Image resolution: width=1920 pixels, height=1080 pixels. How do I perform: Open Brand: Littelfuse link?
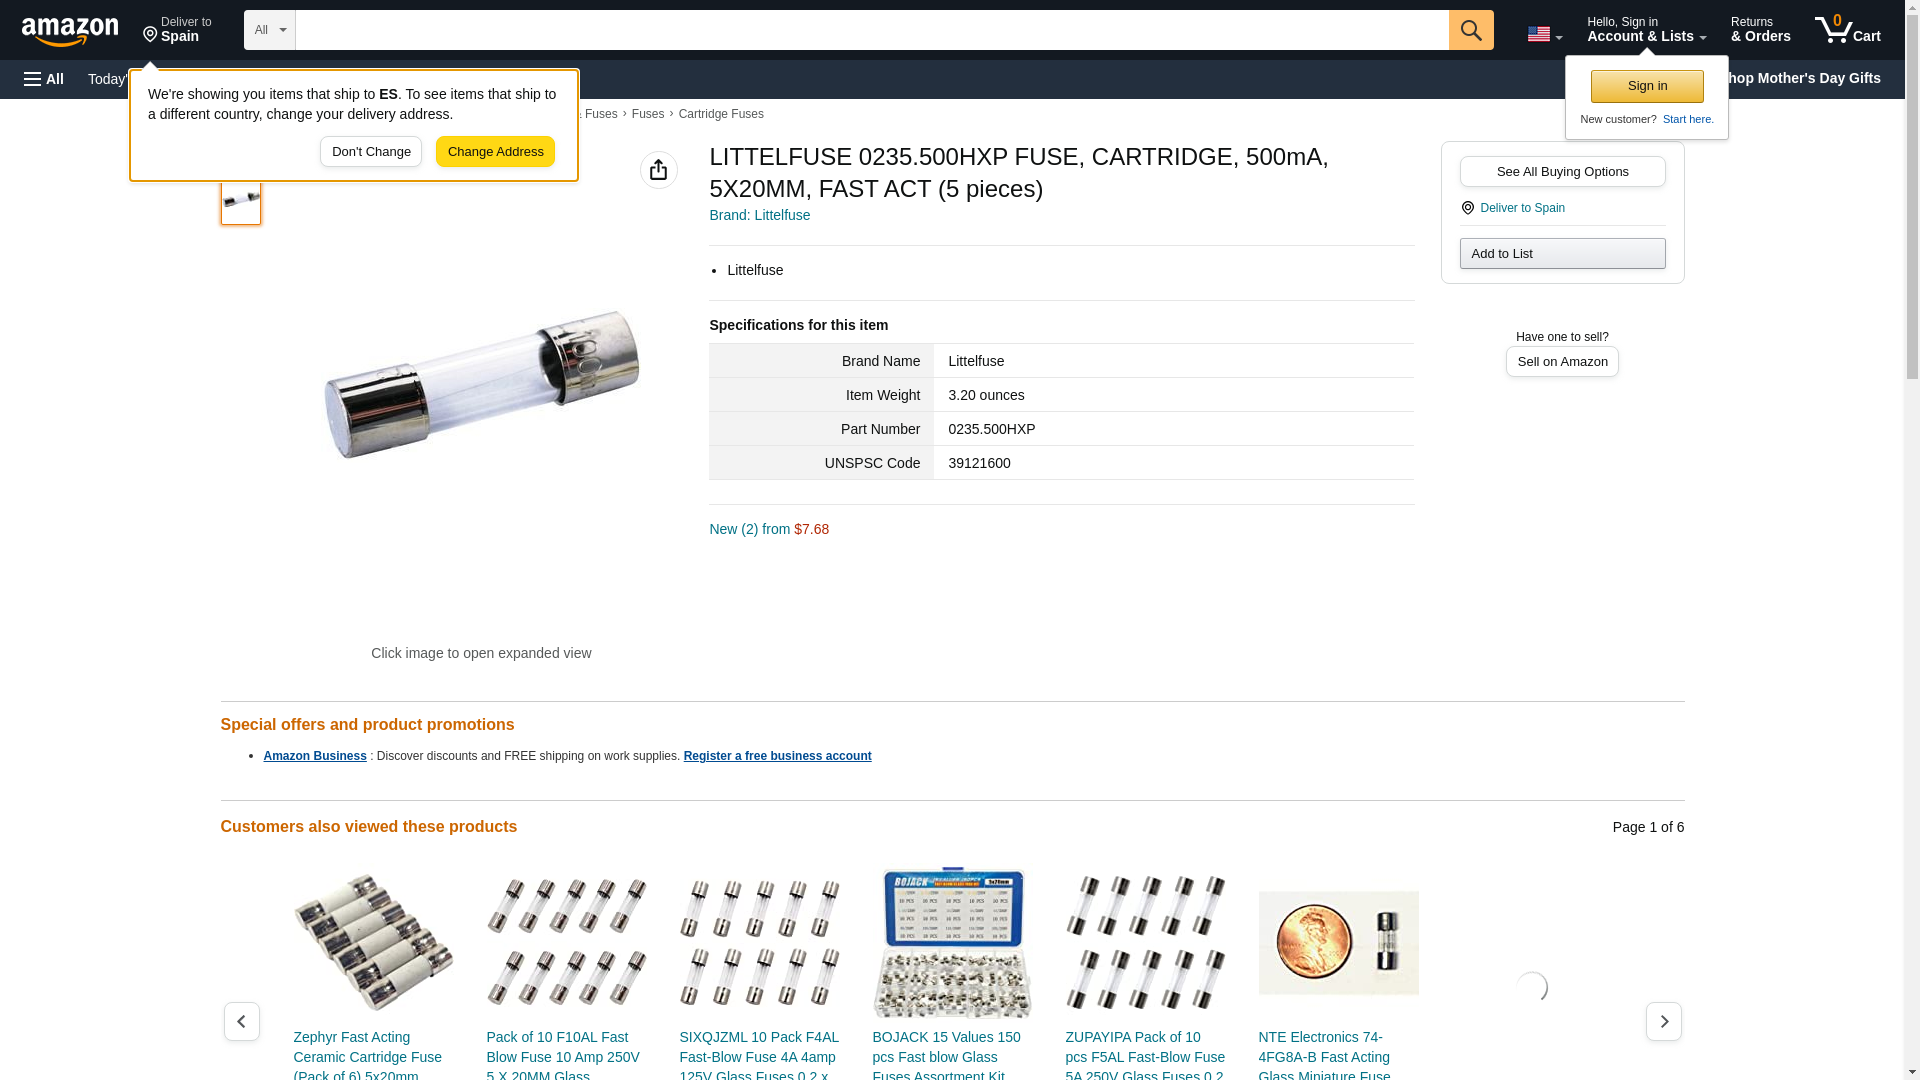(x=759, y=215)
